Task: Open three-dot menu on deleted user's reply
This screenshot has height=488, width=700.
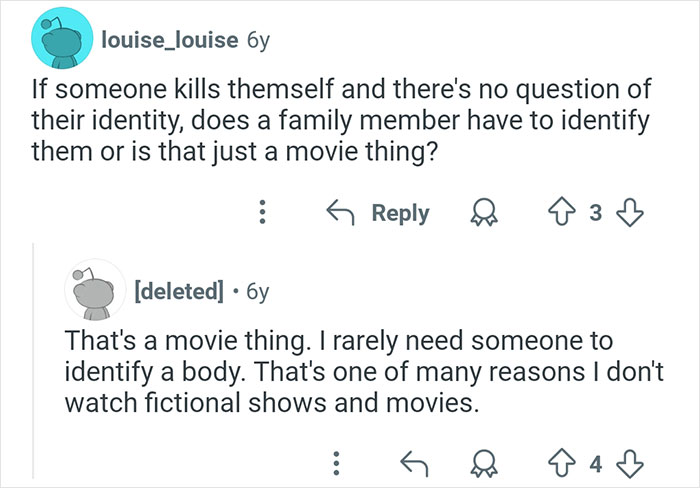Action: 335,463
